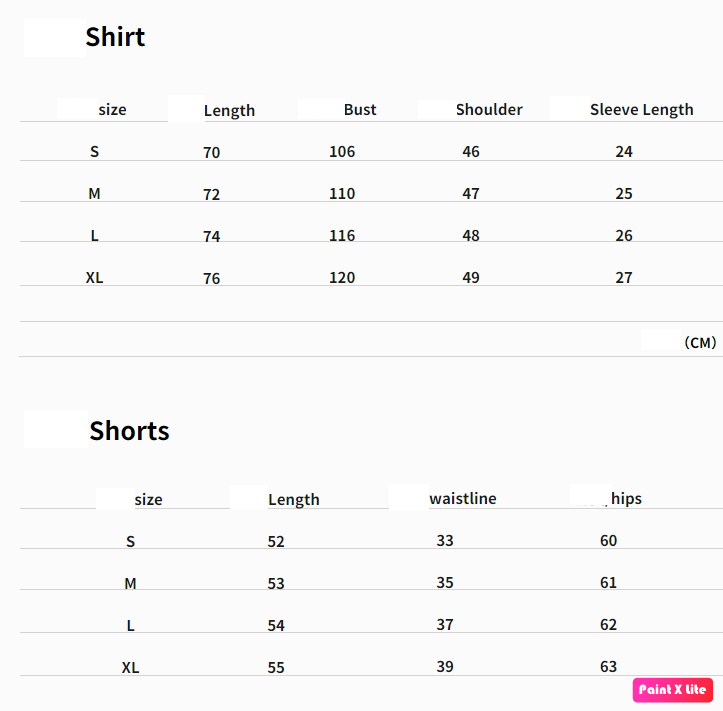Image resolution: width=723 pixels, height=711 pixels.
Task: Select shirt length value 70
Action: tap(211, 153)
